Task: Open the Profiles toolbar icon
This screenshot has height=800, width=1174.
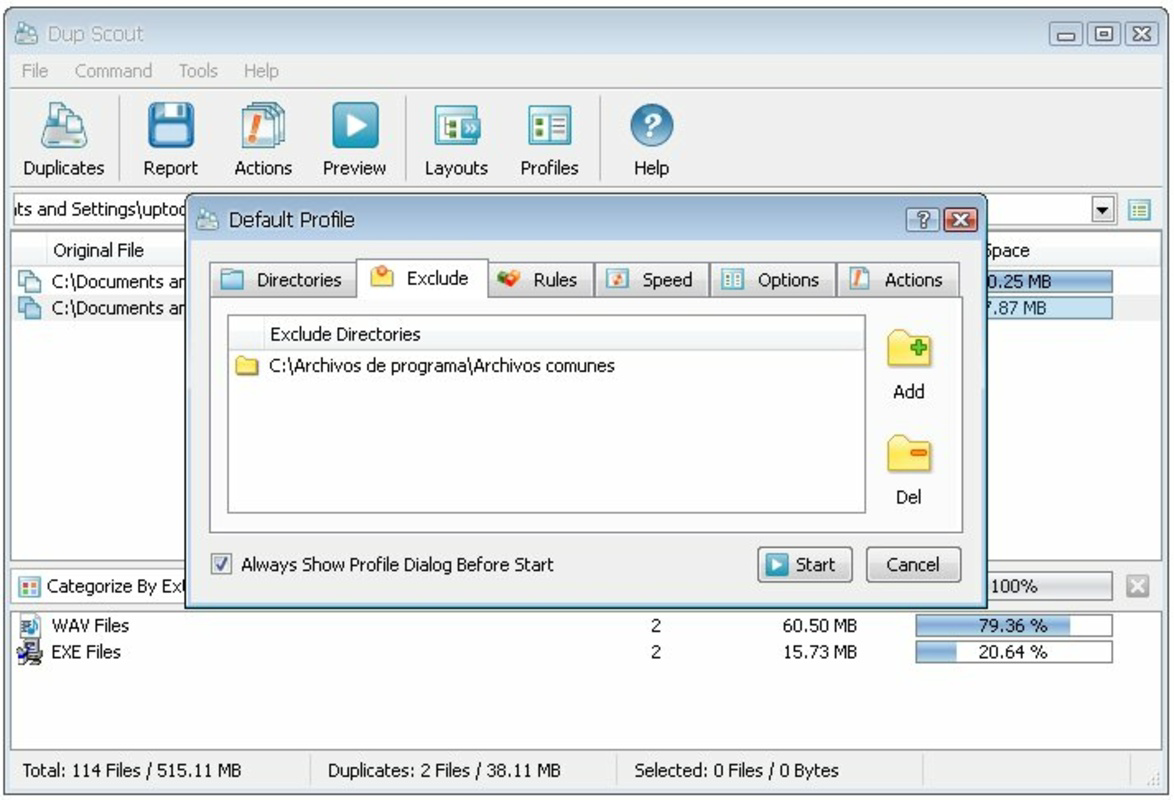Action: (550, 125)
